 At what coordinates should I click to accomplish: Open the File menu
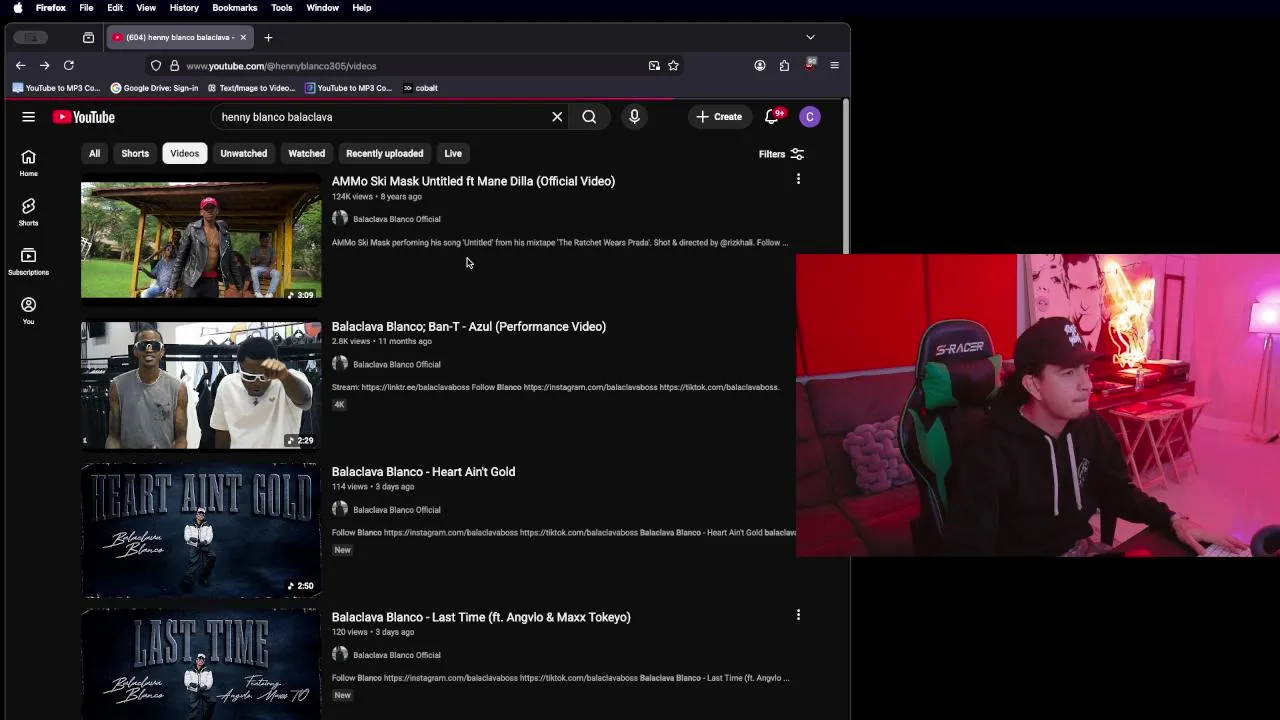click(x=86, y=8)
